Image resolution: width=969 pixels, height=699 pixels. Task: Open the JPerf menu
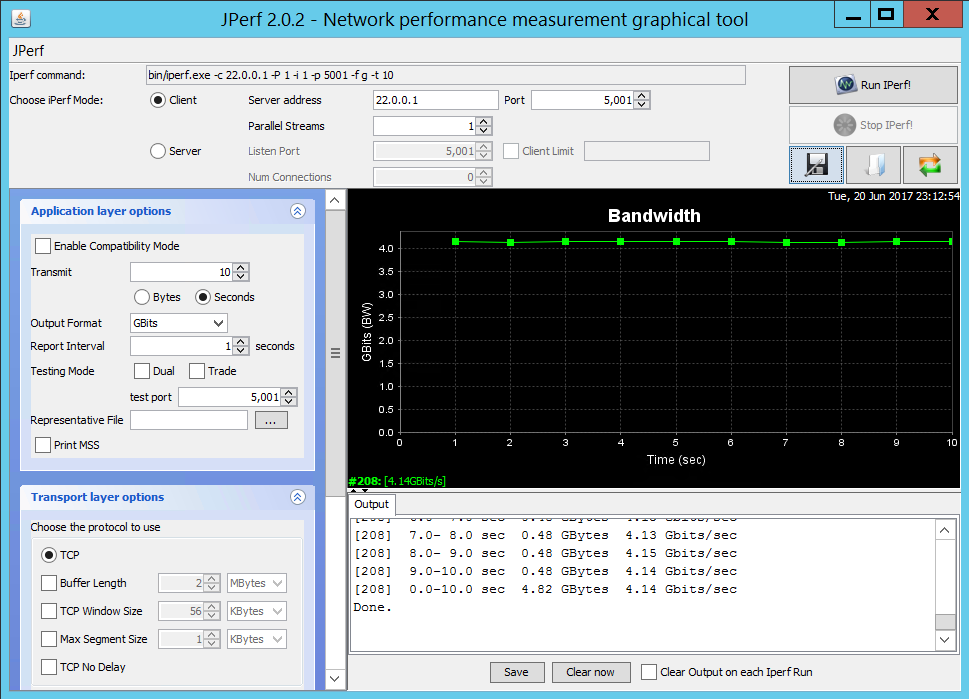[28, 51]
